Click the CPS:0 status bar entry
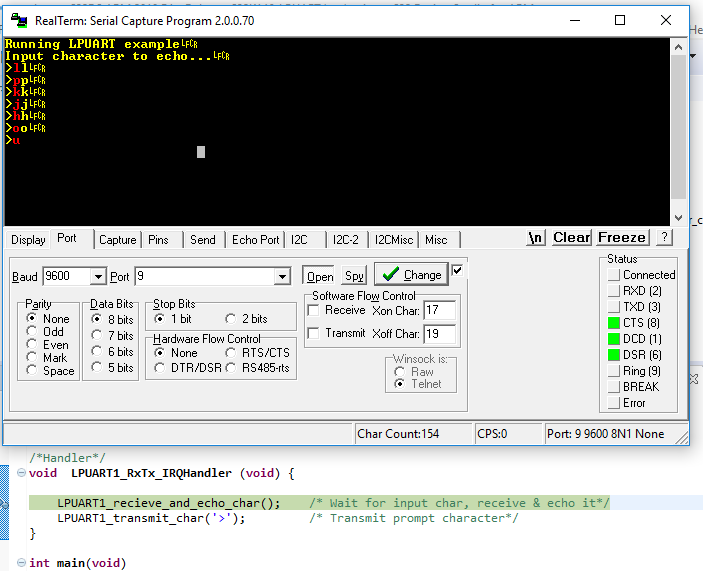The height and width of the screenshot is (571, 703). coord(492,434)
